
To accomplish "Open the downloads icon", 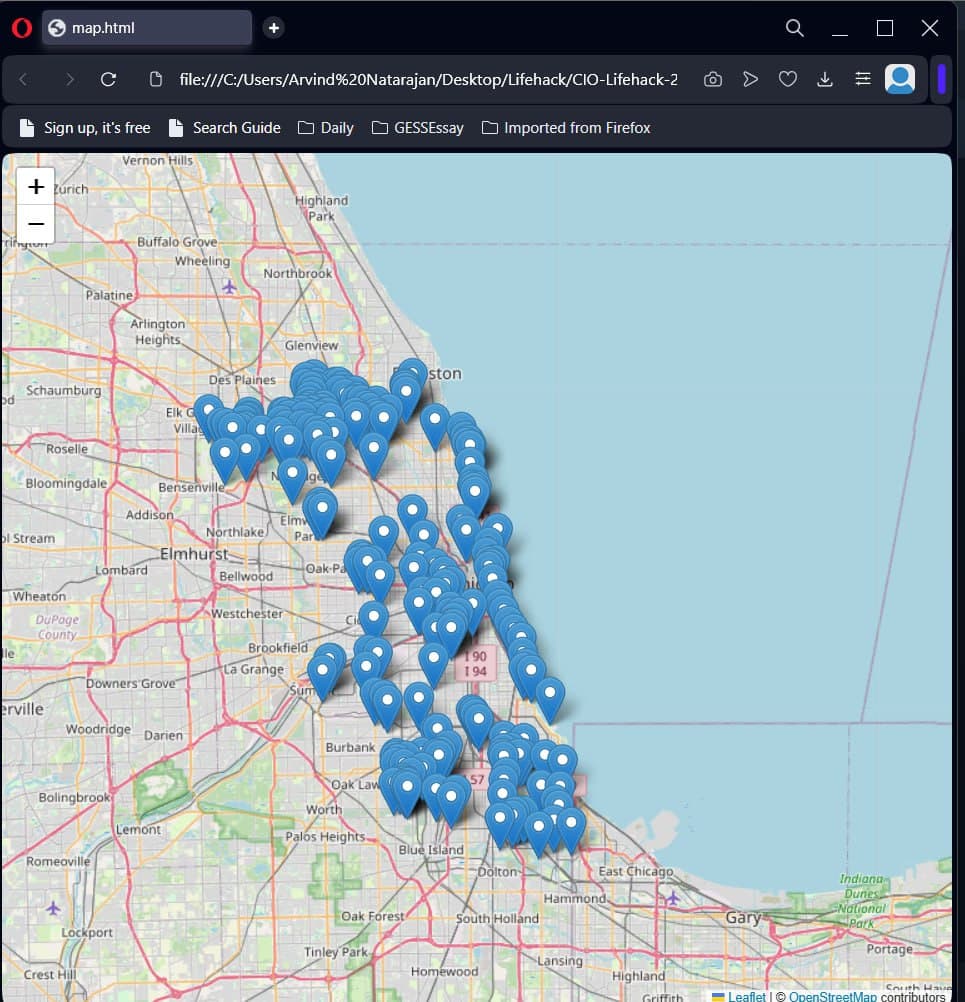I will (x=825, y=79).
